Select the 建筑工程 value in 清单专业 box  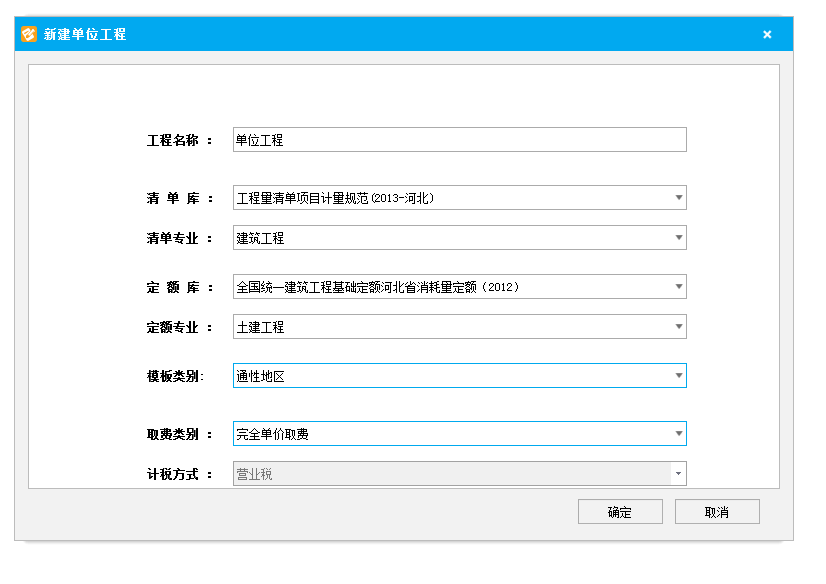261,238
